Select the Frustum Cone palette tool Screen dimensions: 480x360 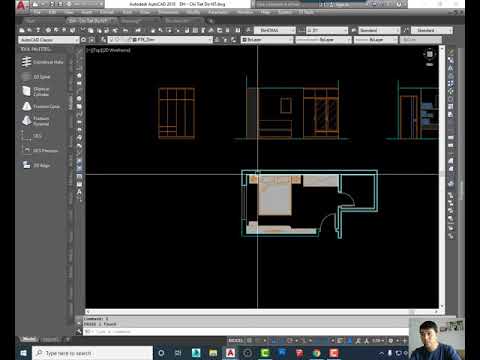click(x=41, y=107)
